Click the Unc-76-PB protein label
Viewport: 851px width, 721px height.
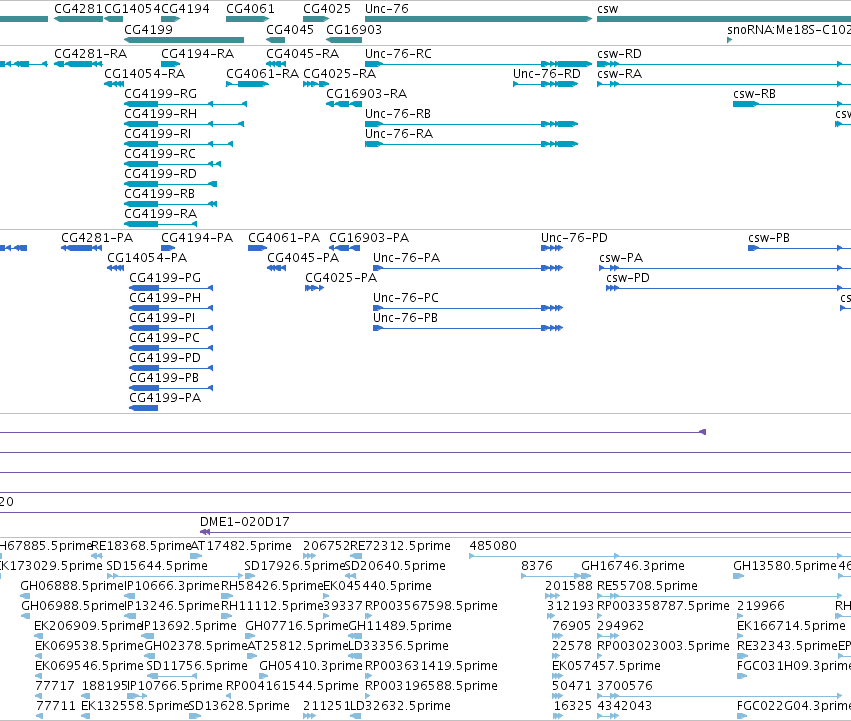(405, 318)
